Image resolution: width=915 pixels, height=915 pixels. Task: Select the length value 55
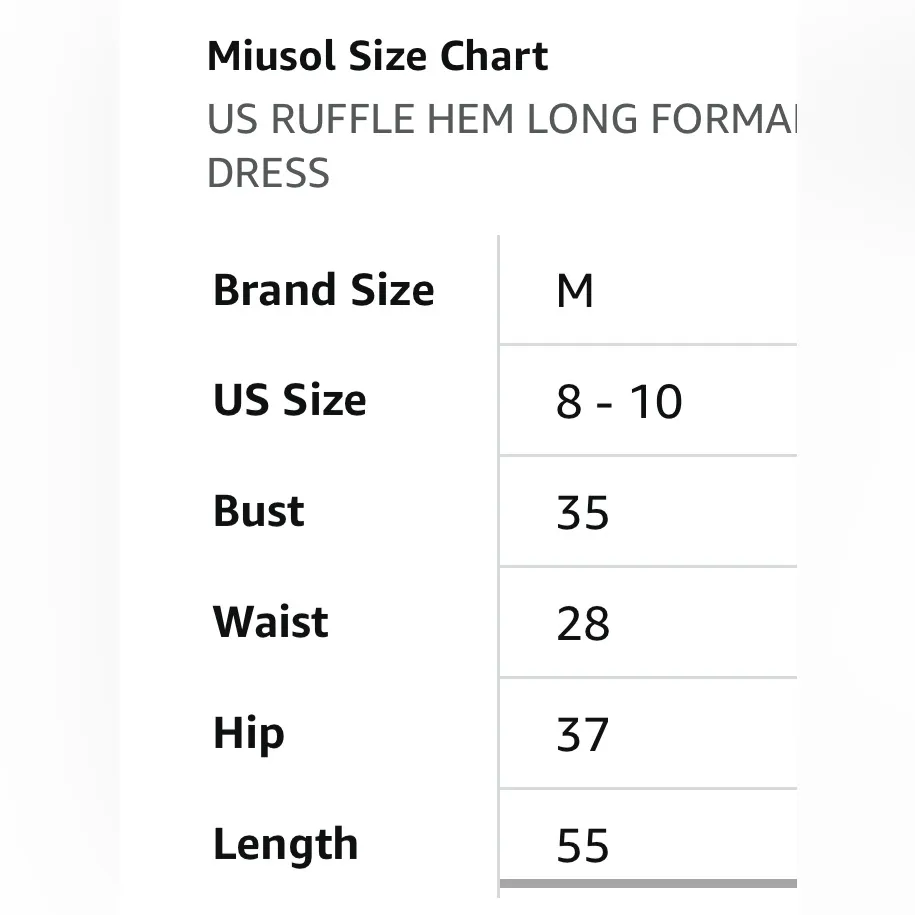(x=583, y=846)
